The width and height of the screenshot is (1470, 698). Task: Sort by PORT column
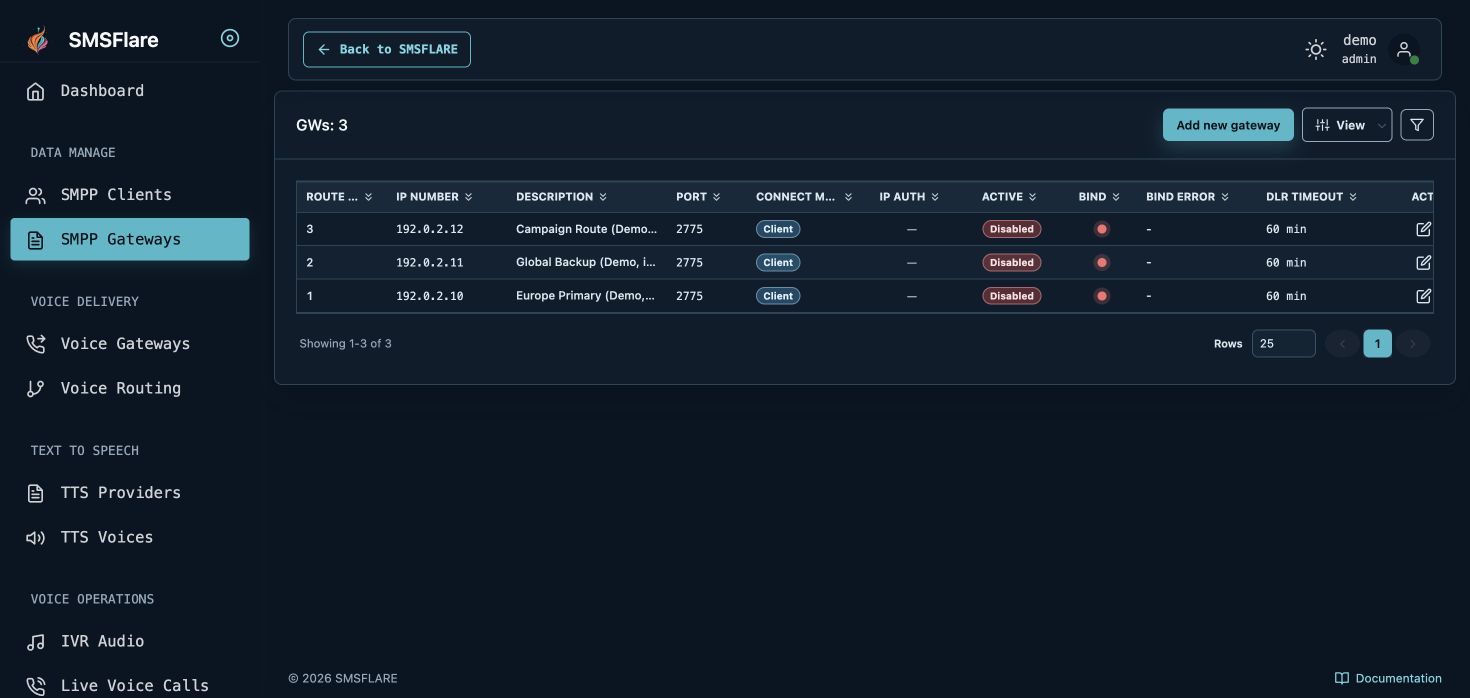698,197
